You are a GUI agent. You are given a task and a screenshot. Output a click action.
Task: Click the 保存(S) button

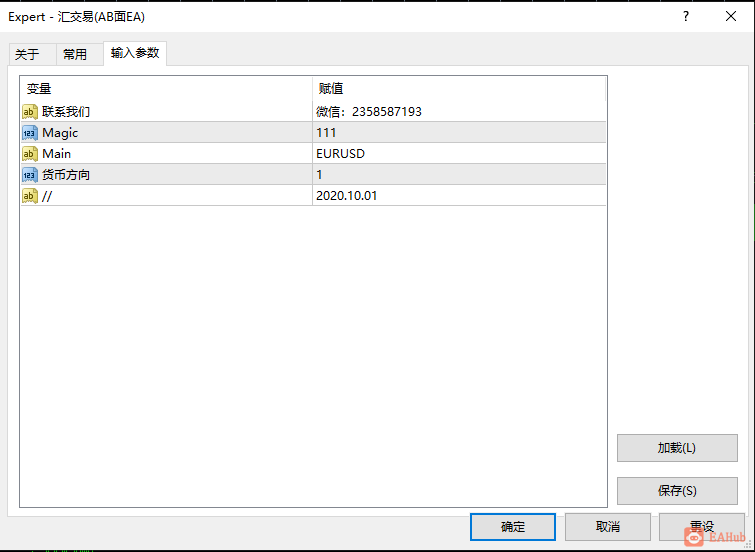click(677, 491)
